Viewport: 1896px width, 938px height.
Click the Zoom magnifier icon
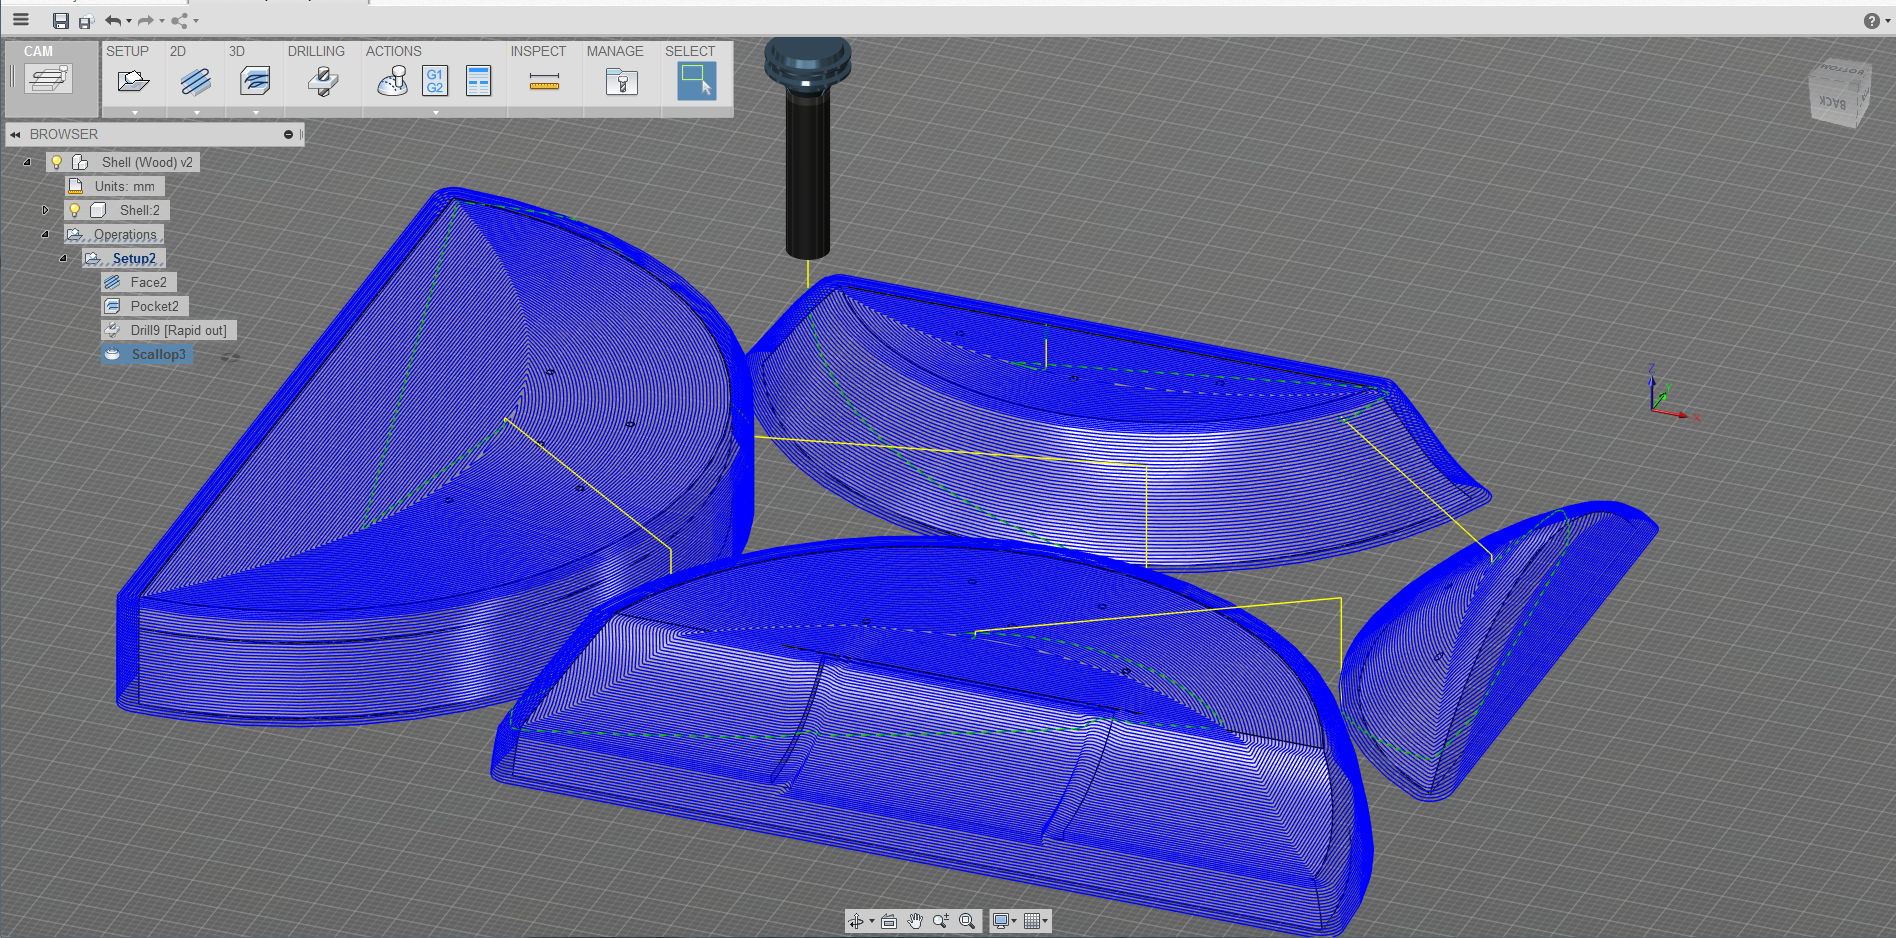(x=941, y=921)
